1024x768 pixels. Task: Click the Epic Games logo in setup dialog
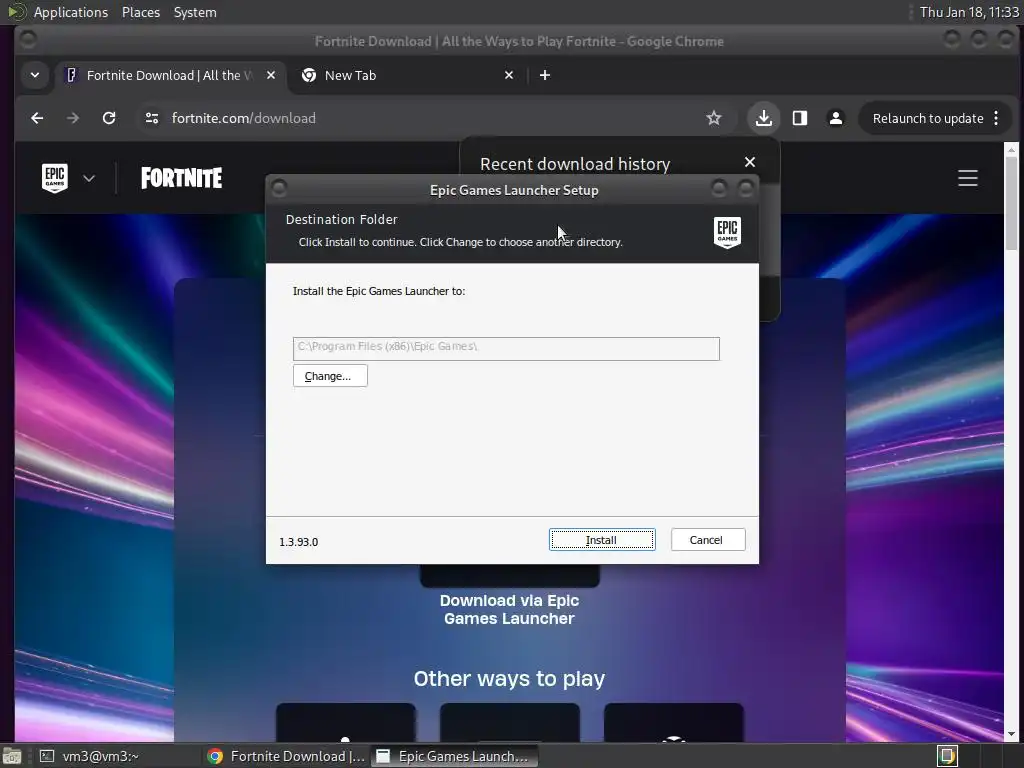tap(727, 232)
